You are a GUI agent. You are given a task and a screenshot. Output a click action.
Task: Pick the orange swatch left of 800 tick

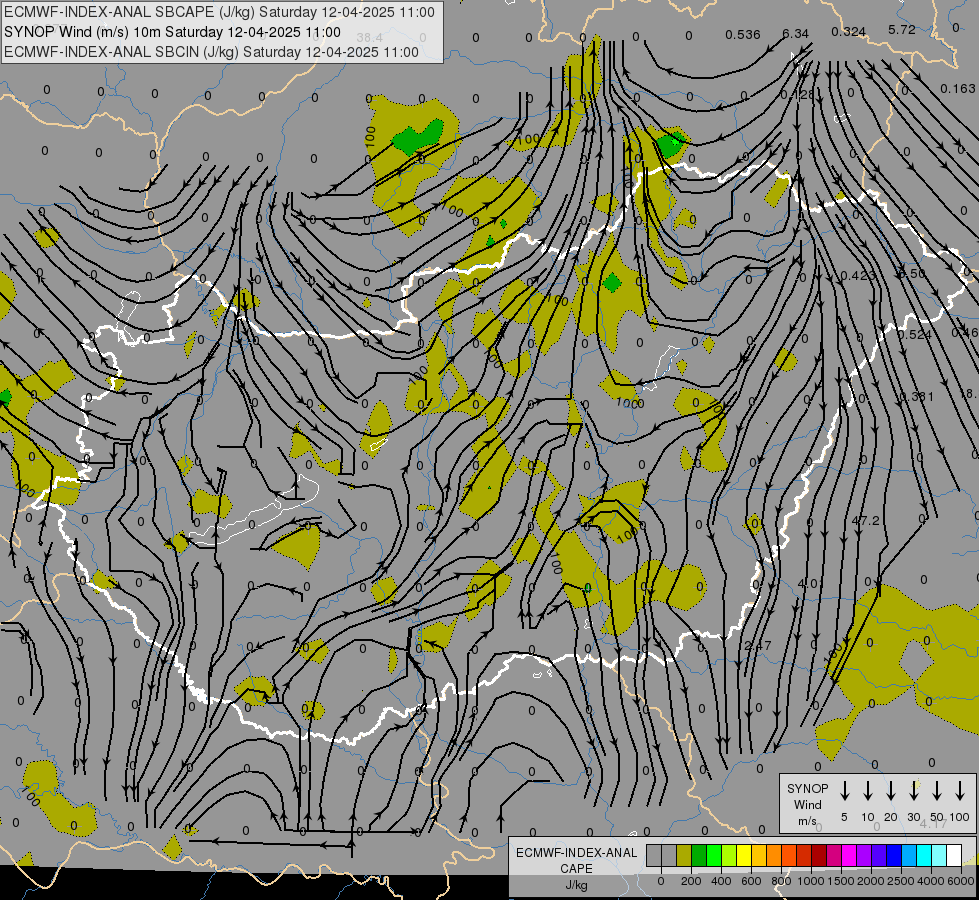coord(774,855)
